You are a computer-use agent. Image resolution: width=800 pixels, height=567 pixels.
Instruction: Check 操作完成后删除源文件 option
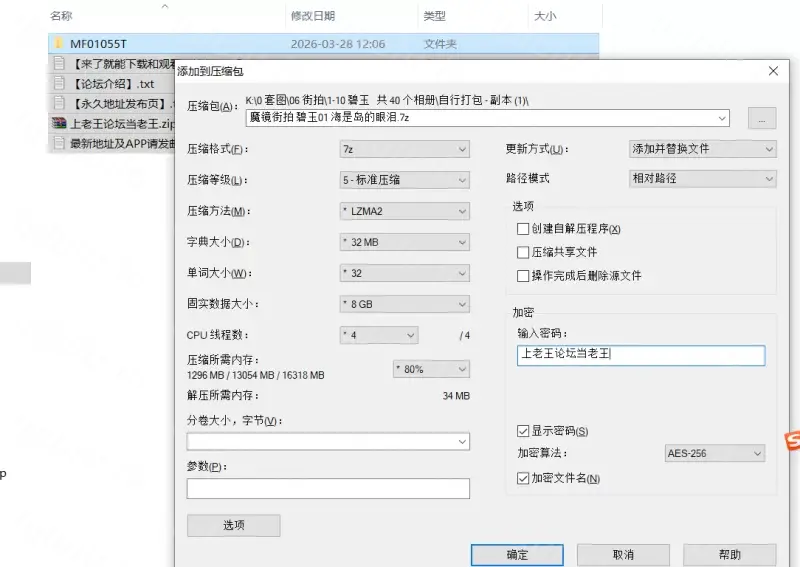point(522,276)
